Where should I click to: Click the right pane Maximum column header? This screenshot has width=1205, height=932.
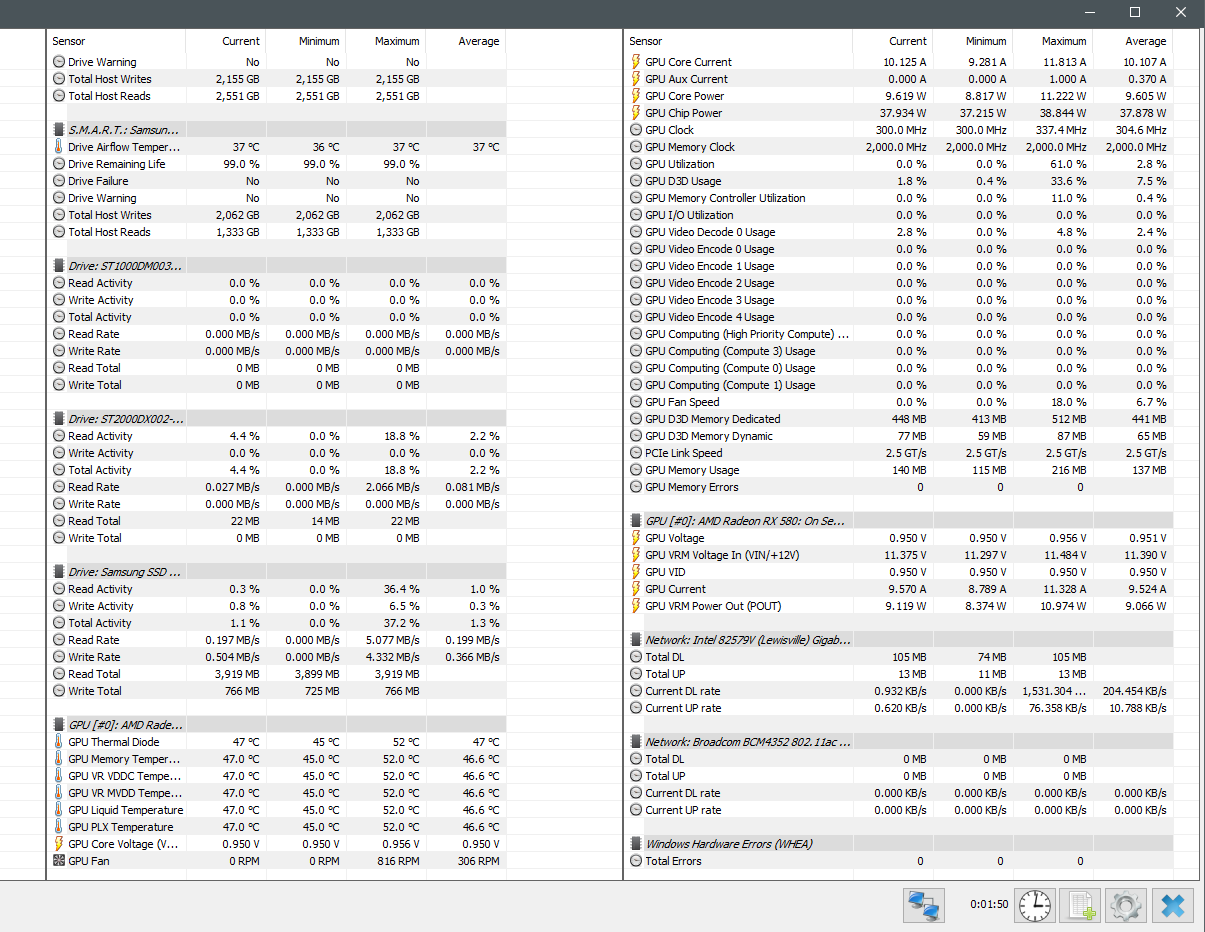(1052, 41)
